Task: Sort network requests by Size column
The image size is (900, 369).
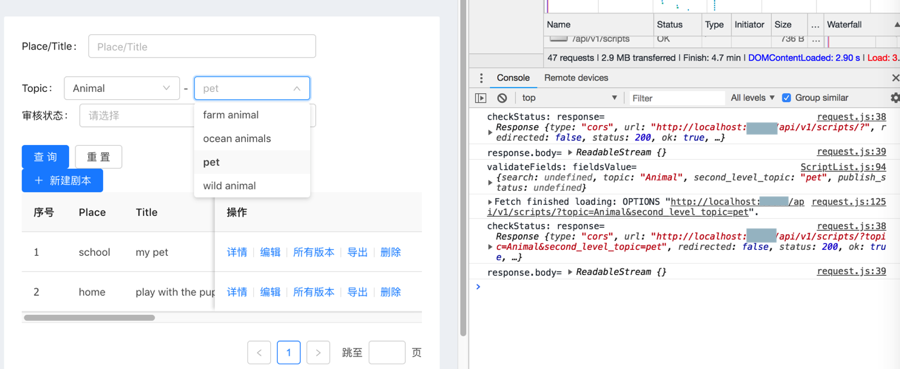Action: (789, 25)
